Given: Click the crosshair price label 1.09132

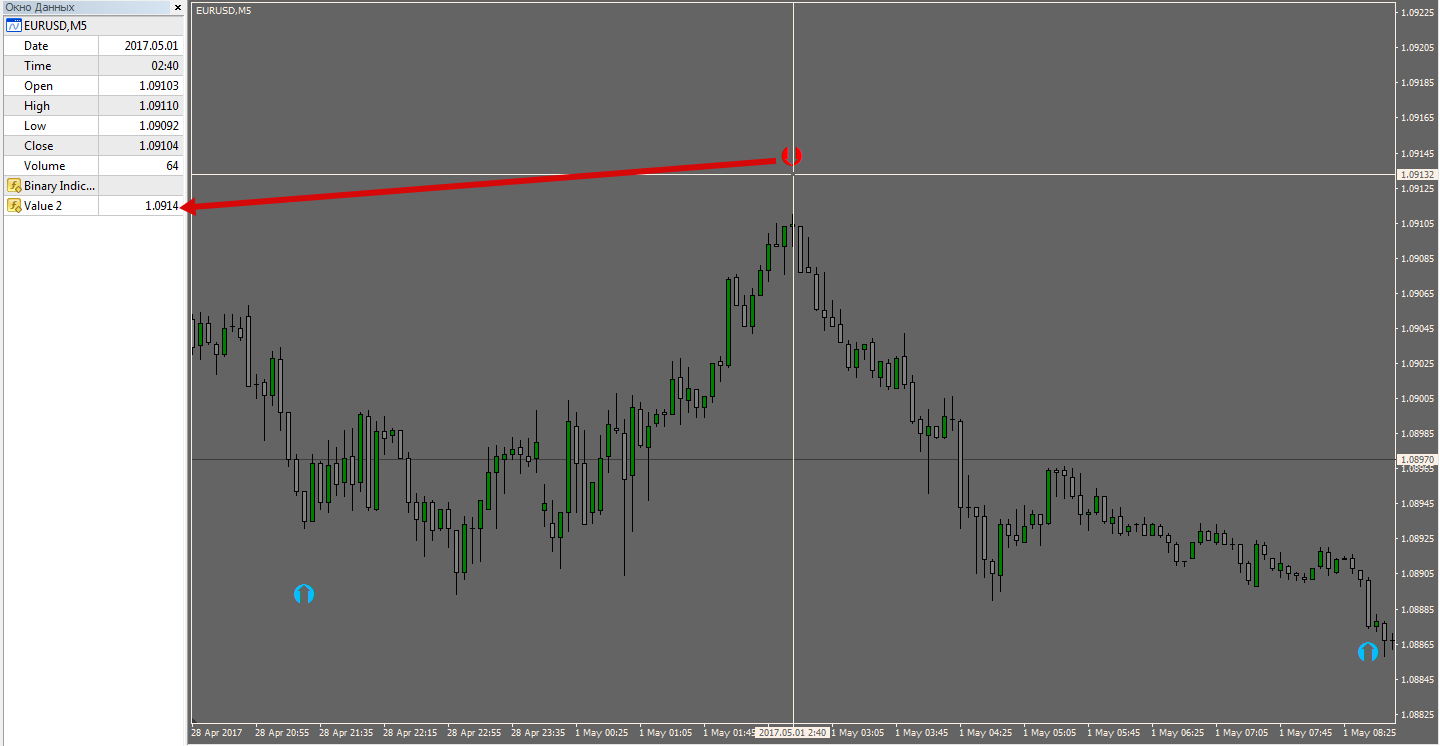Looking at the screenshot, I should point(1418,174).
